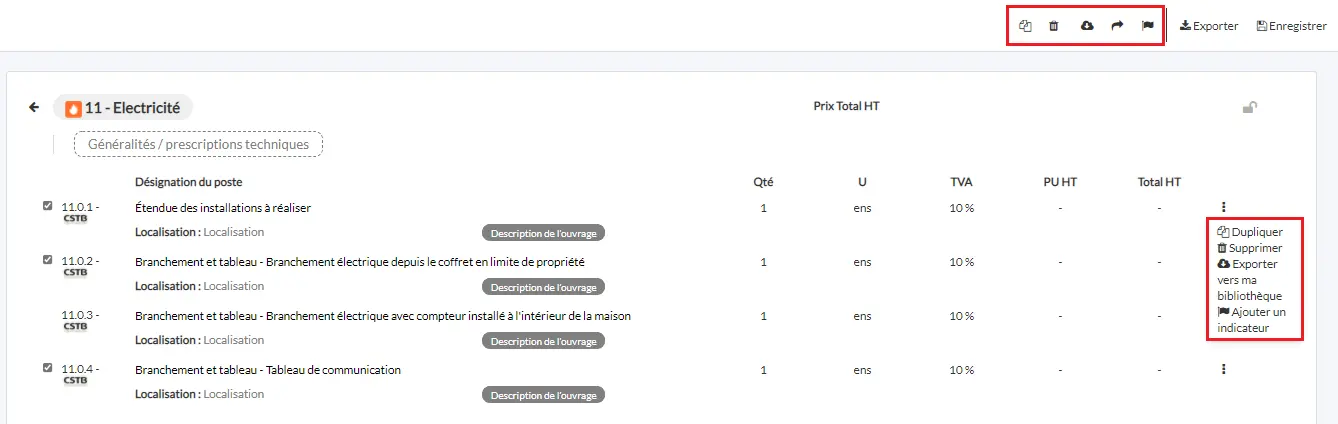
Task: Open Description de l'ouvrage for 11.0.4
Action: pos(544,395)
